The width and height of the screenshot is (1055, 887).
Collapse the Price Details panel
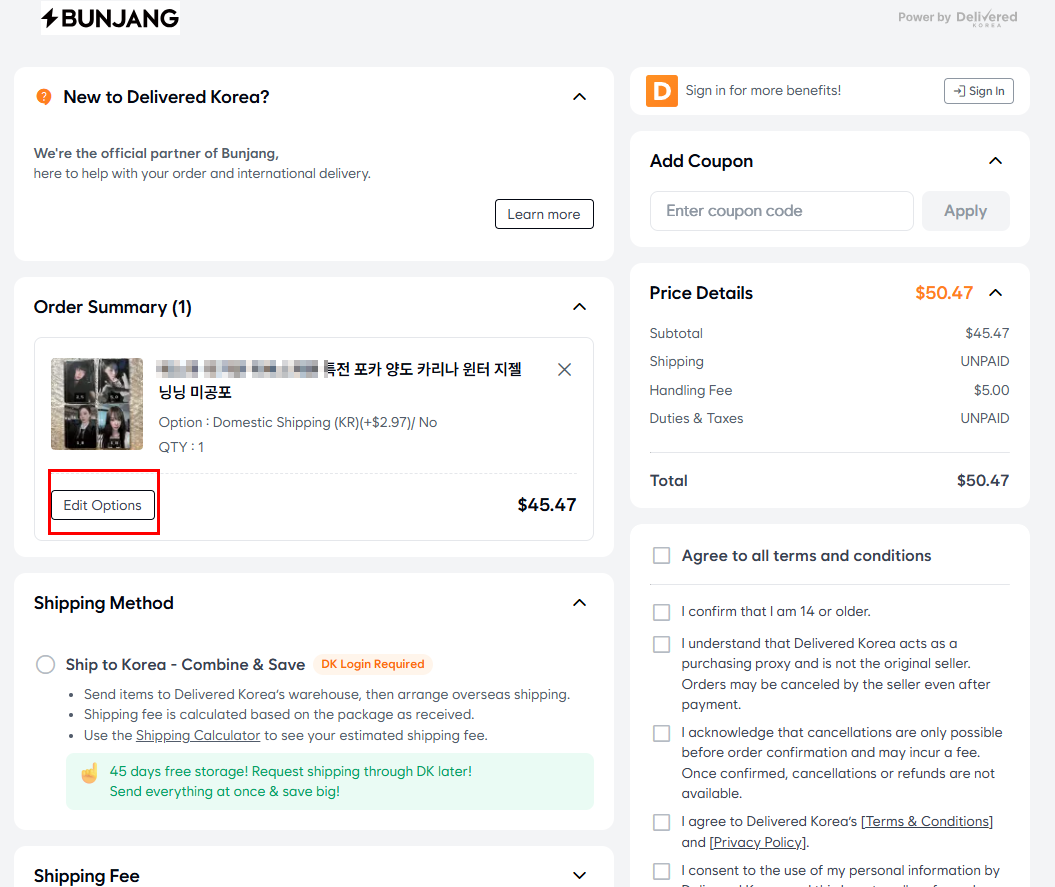point(995,293)
